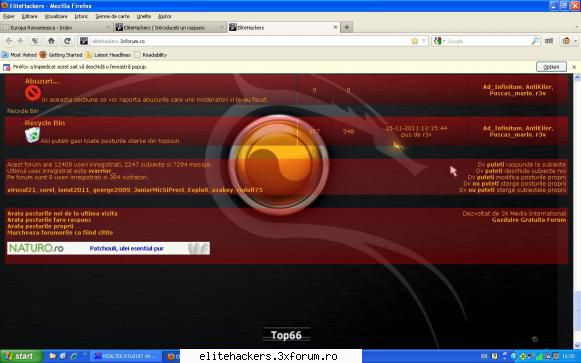This screenshot has width=581, height=363.
Task: Open online user george2009 profile
Action: click(x=112, y=190)
